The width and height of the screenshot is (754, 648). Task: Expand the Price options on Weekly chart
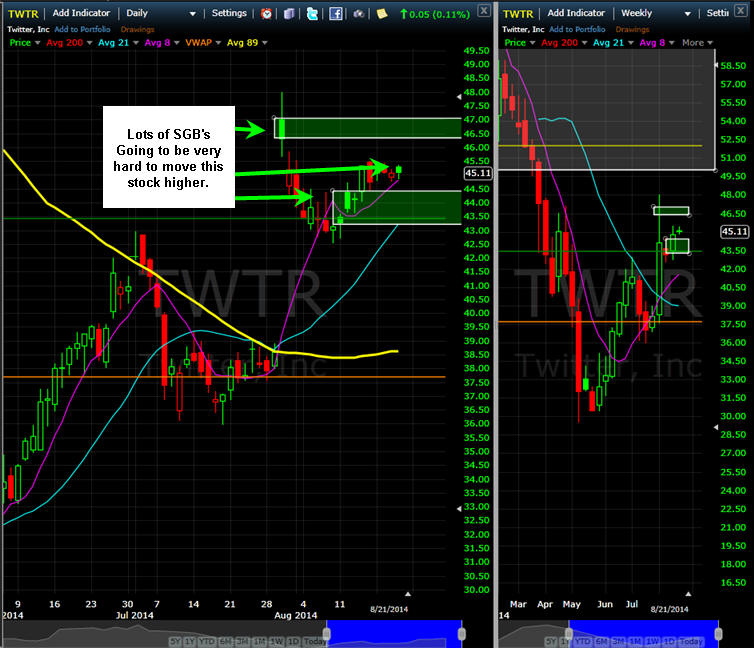pyautogui.click(x=532, y=43)
